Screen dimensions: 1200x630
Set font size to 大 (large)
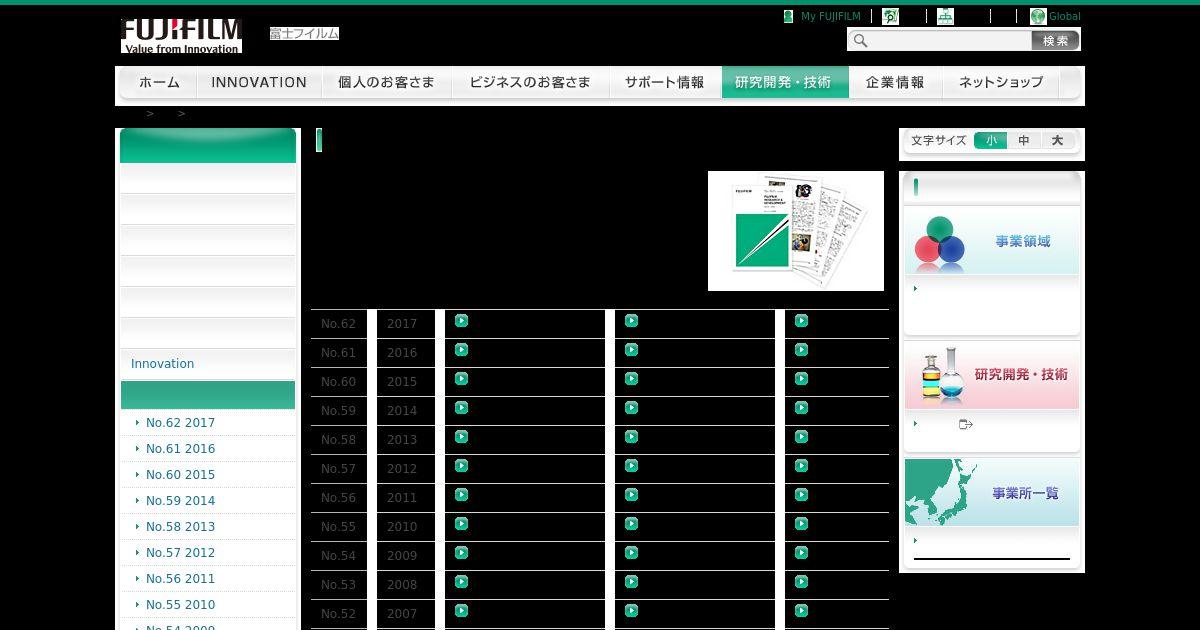coord(1057,141)
